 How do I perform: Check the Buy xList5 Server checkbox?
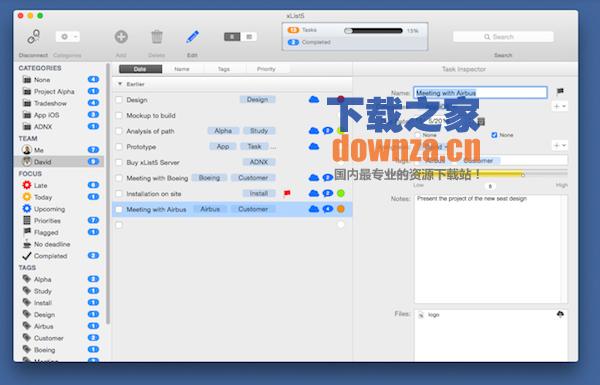[x=119, y=163]
